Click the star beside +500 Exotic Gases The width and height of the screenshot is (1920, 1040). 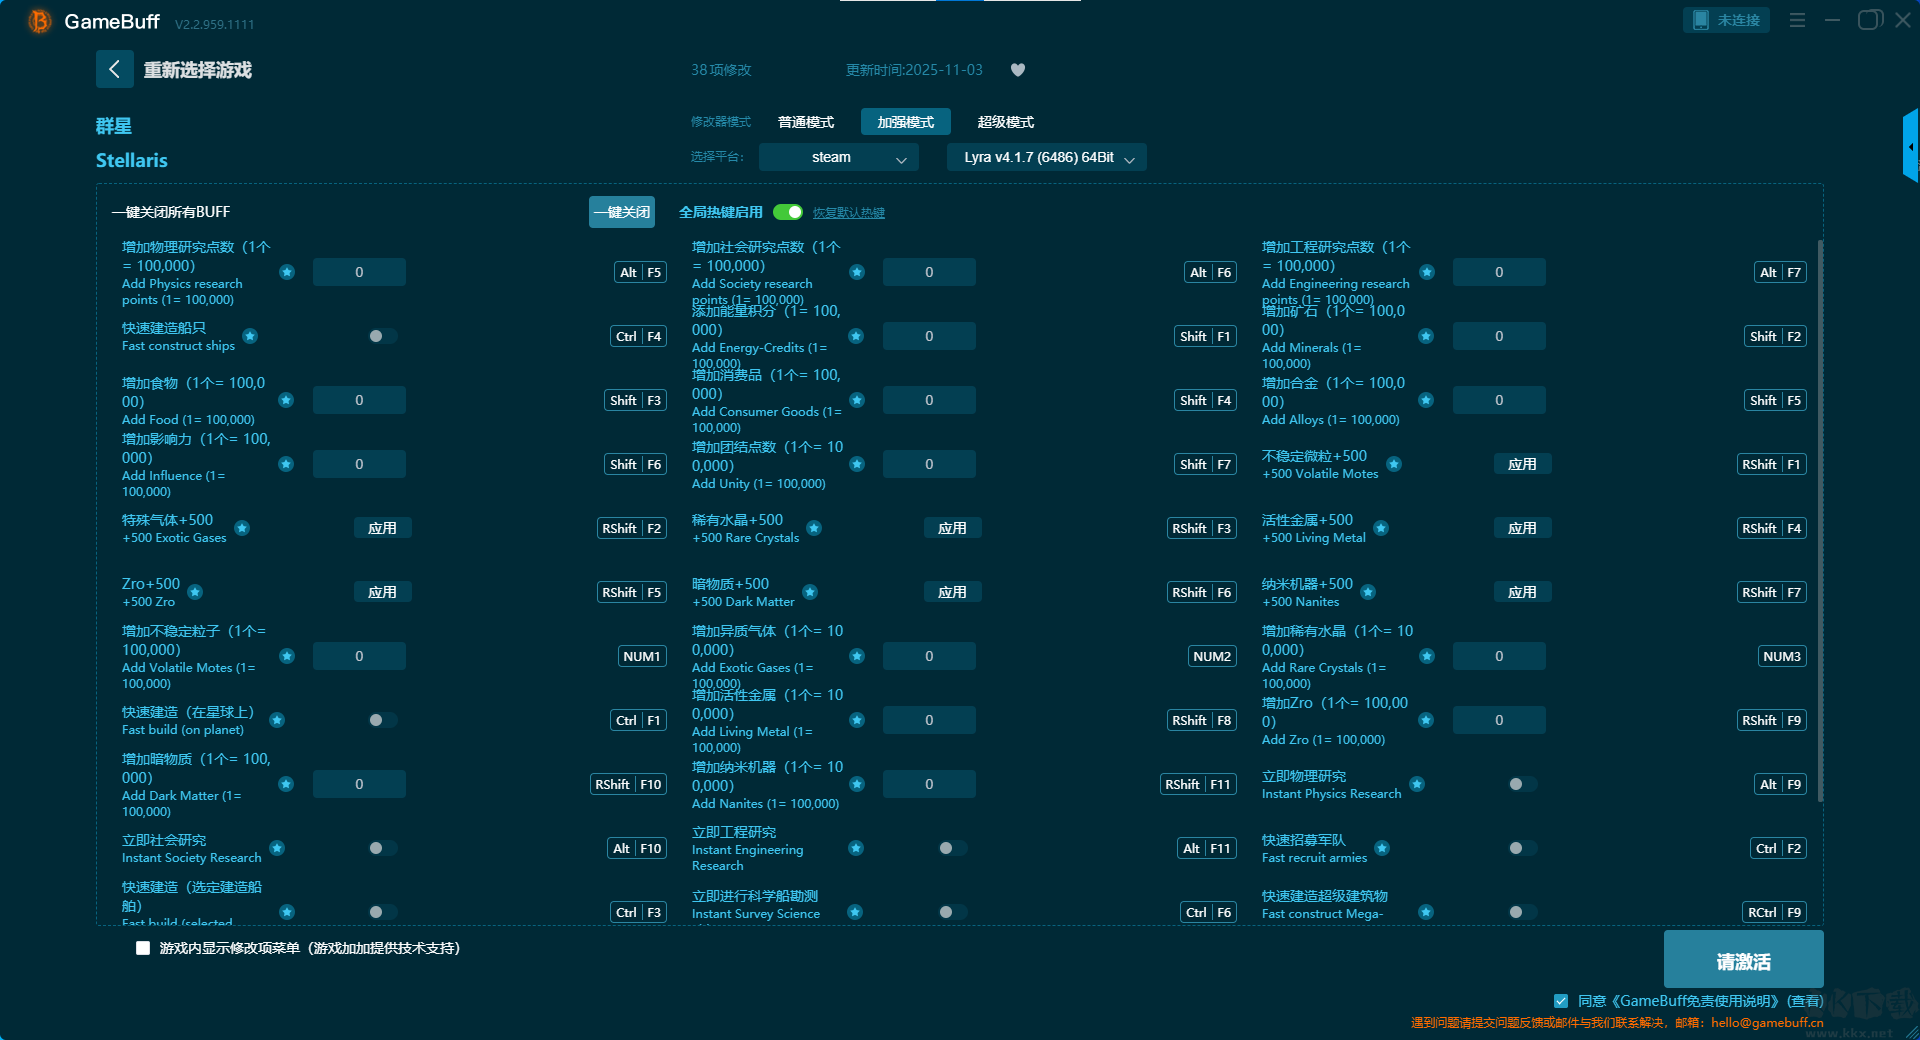click(242, 528)
